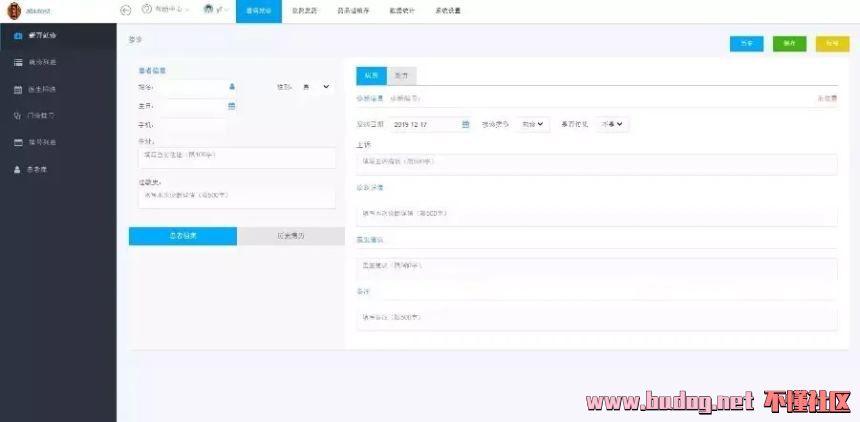Click the person icon in the name field
Viewport: 860px width, 422px height.
232,87
